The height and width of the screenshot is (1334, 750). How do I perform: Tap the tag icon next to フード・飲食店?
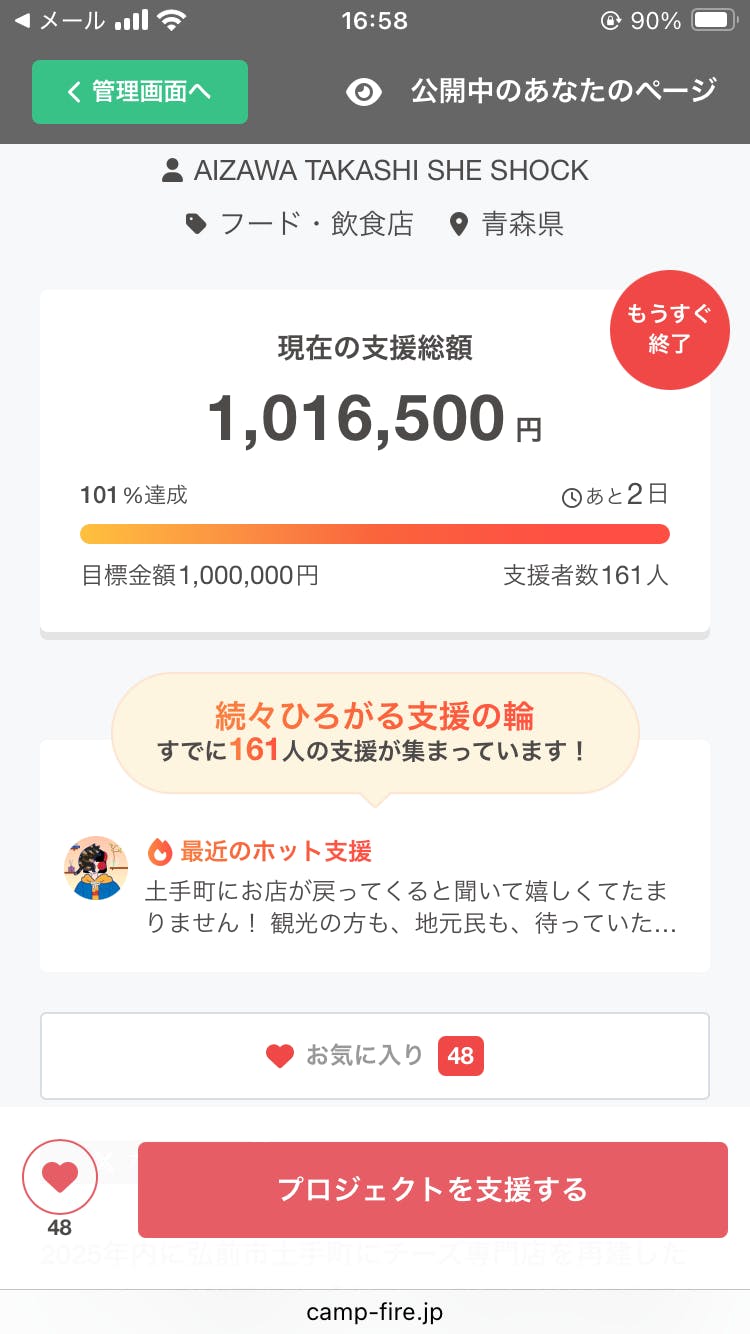point(197,224)
